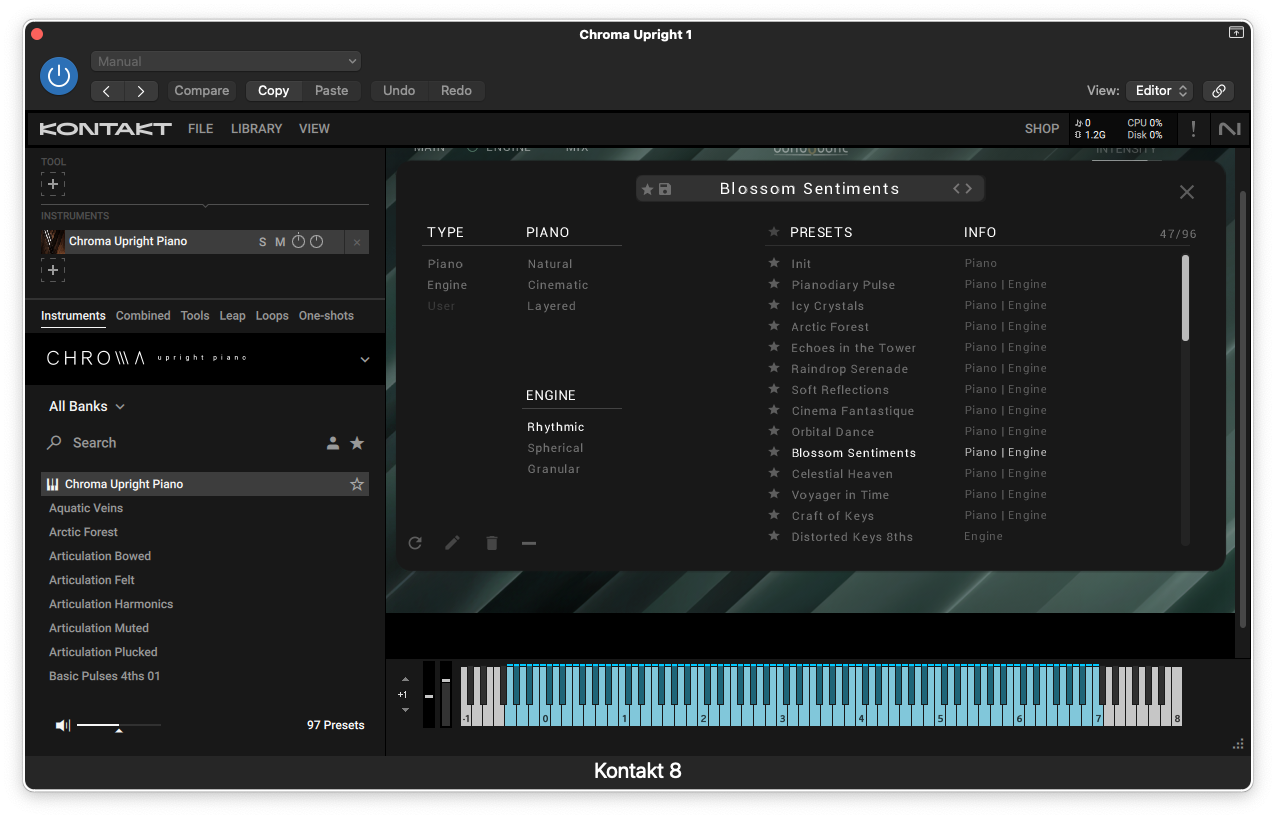Viewport: 1276px width, 819px height.
Task: Decrease keyboard octave with down arrow
Action: point(405,710)
